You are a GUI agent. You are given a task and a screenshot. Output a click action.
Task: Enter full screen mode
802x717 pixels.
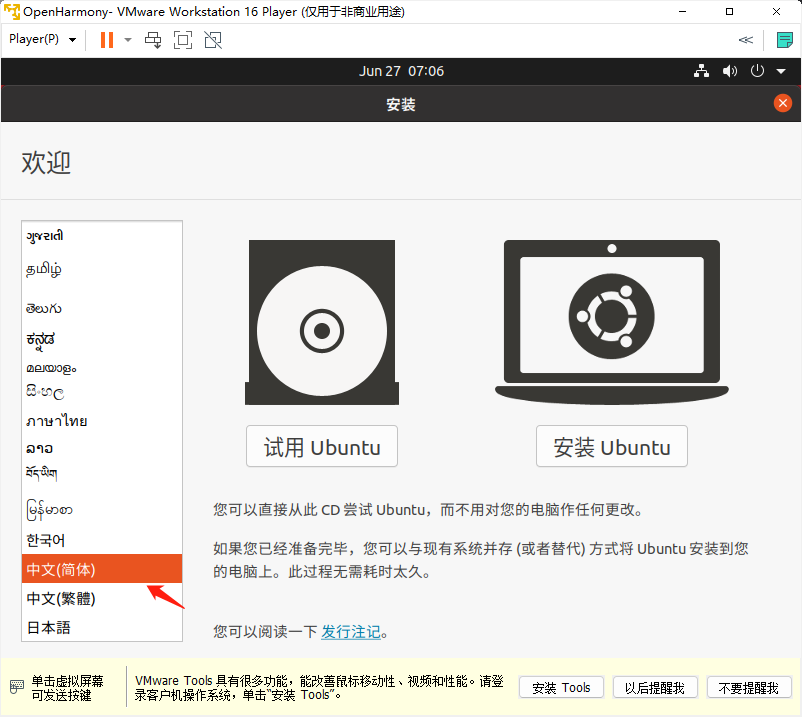[183, 40]
